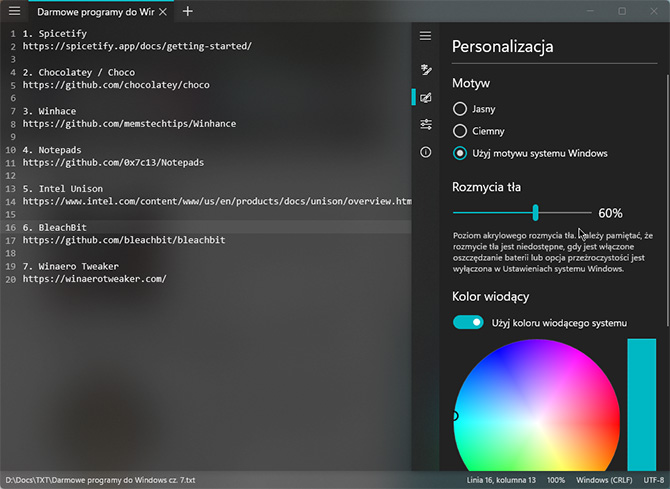This screenshot has height=489, width=670.
Task: Click the bleachbit/bleachbit URL line
Action: point(124,240)
